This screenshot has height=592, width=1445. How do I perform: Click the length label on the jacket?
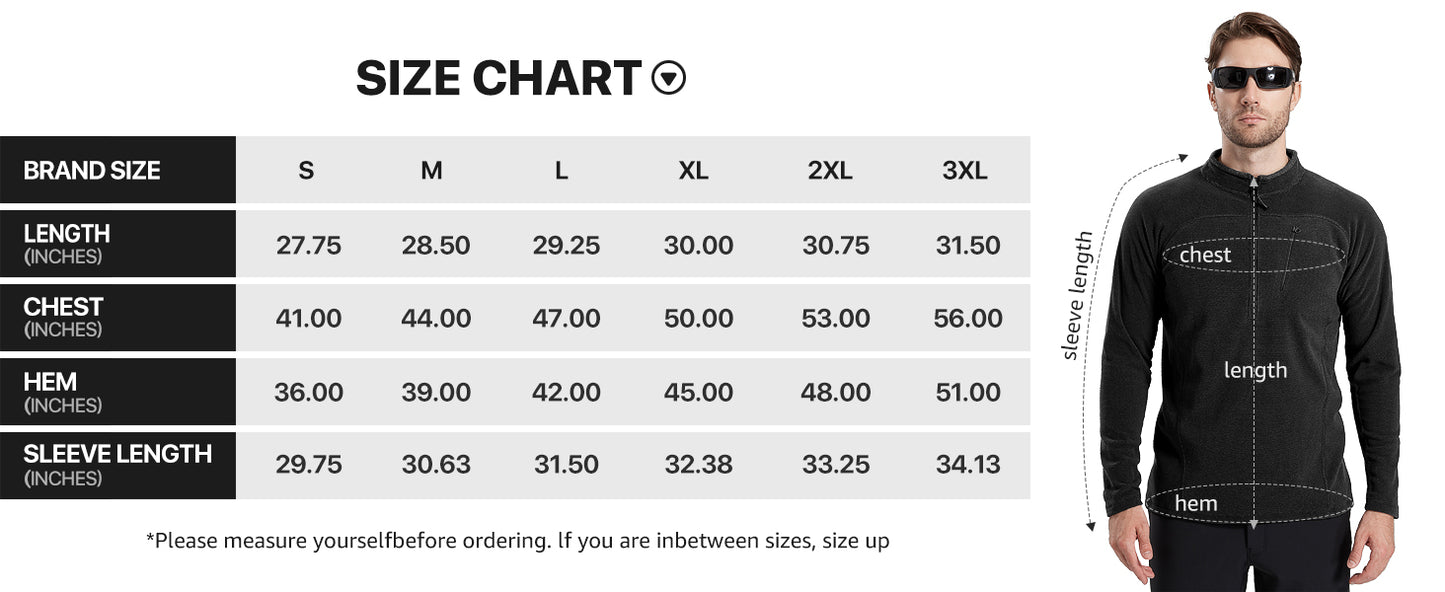(x=1255, y=370)
